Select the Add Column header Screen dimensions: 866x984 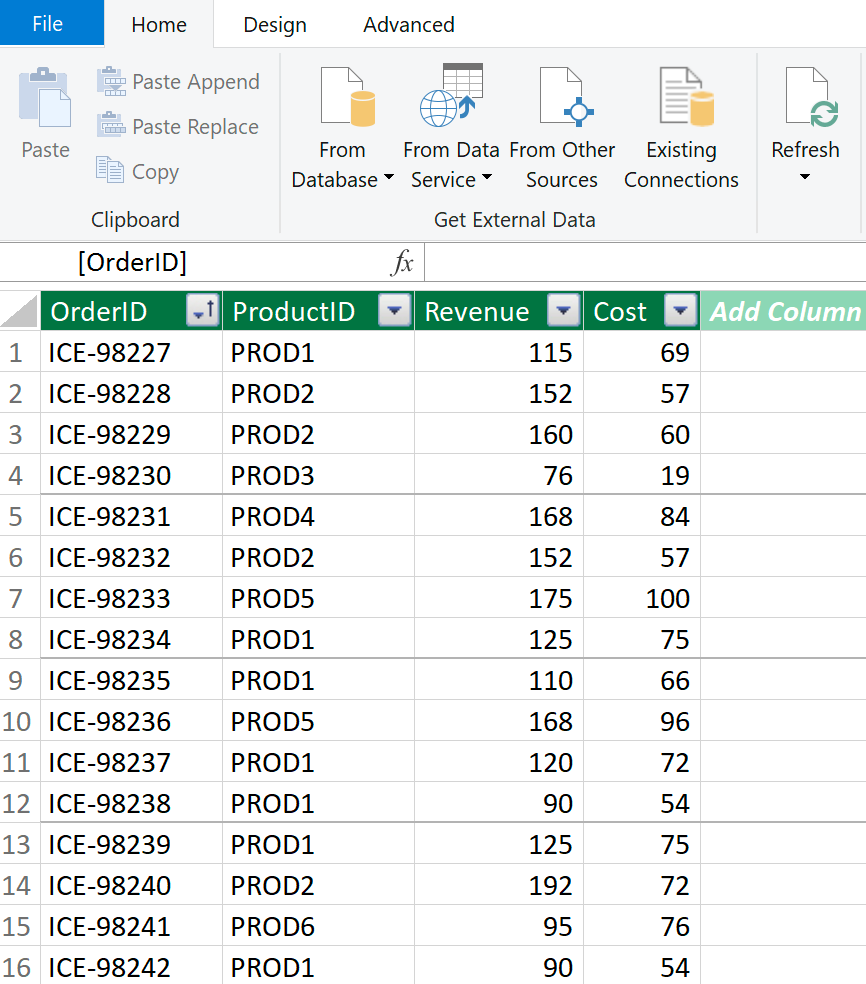[783, 311]
